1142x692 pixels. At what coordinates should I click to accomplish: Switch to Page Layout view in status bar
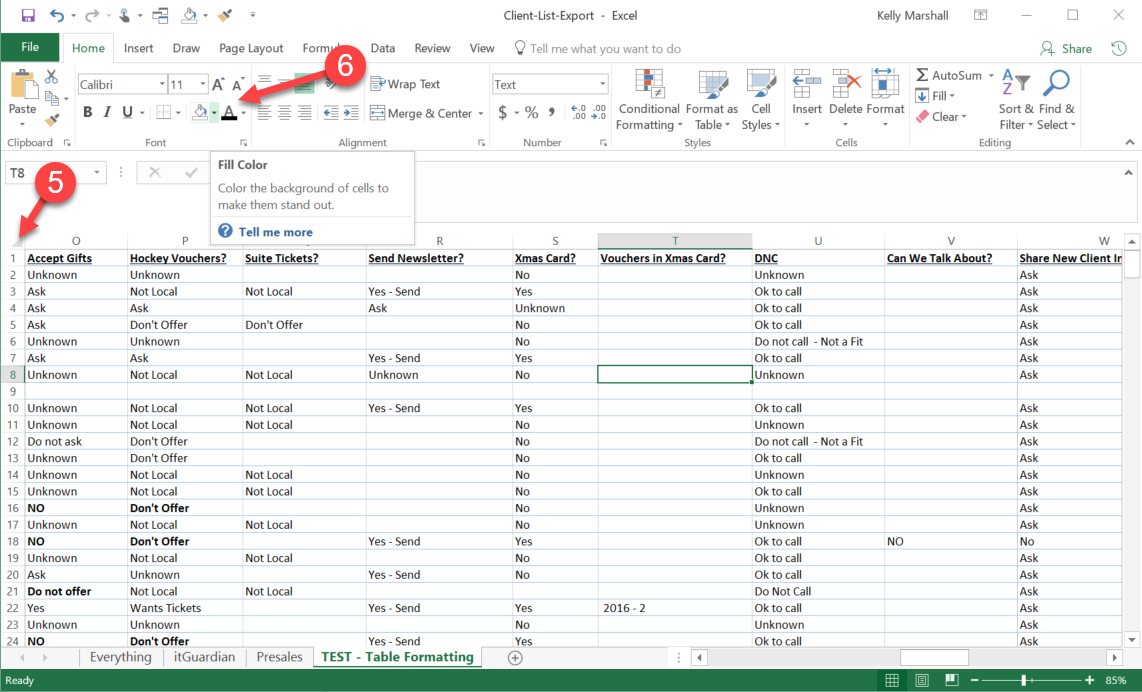click(921, 680)
